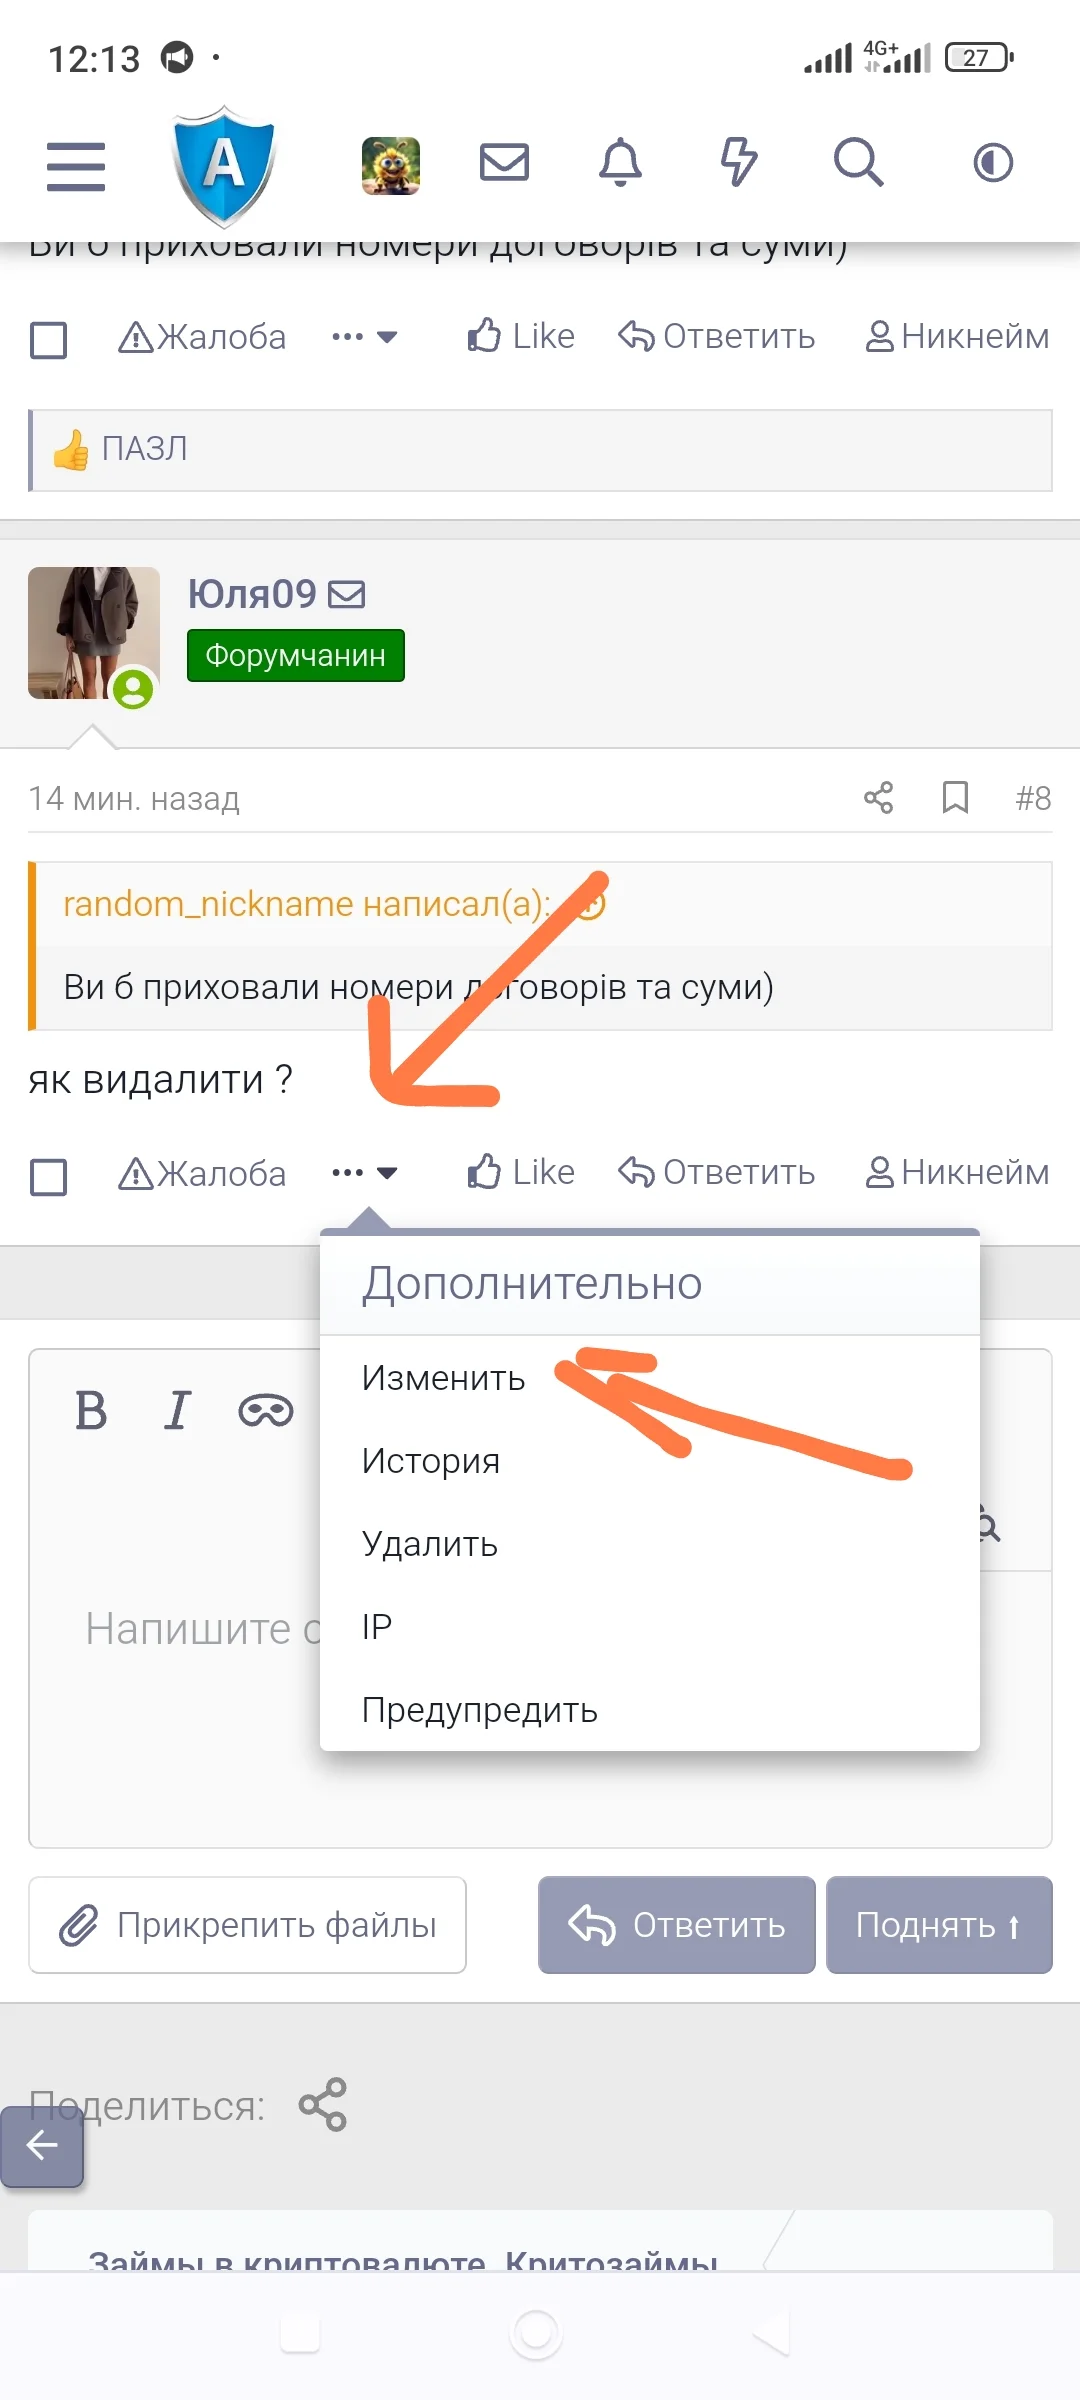This screenshot has height=2400, width=1080.
Task: Click Прикрепить файлы button
Action: (x=248, y=1925)
